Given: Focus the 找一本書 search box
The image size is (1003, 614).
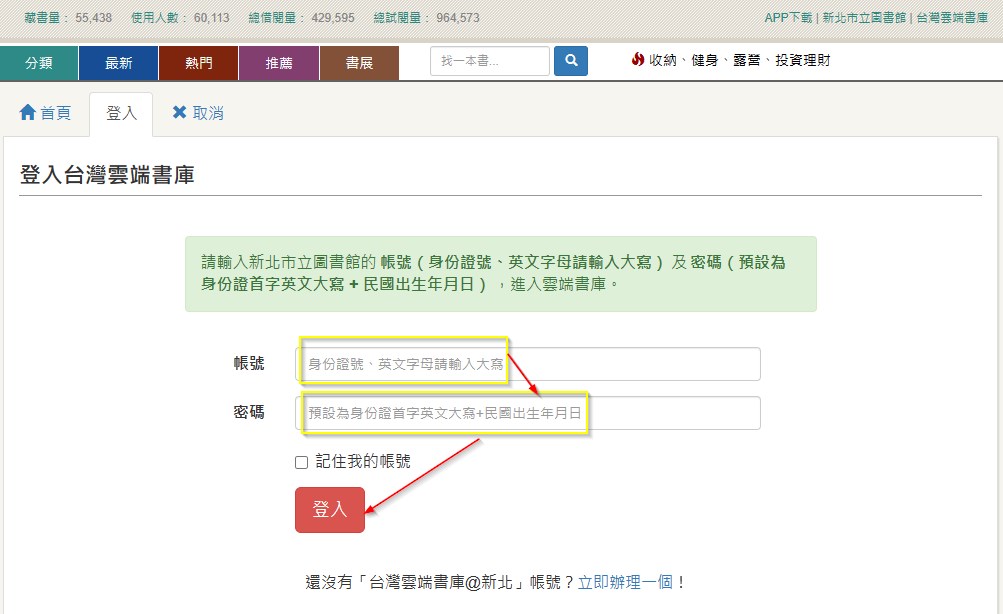Looking at the screenshot, I should click(490, 61).
